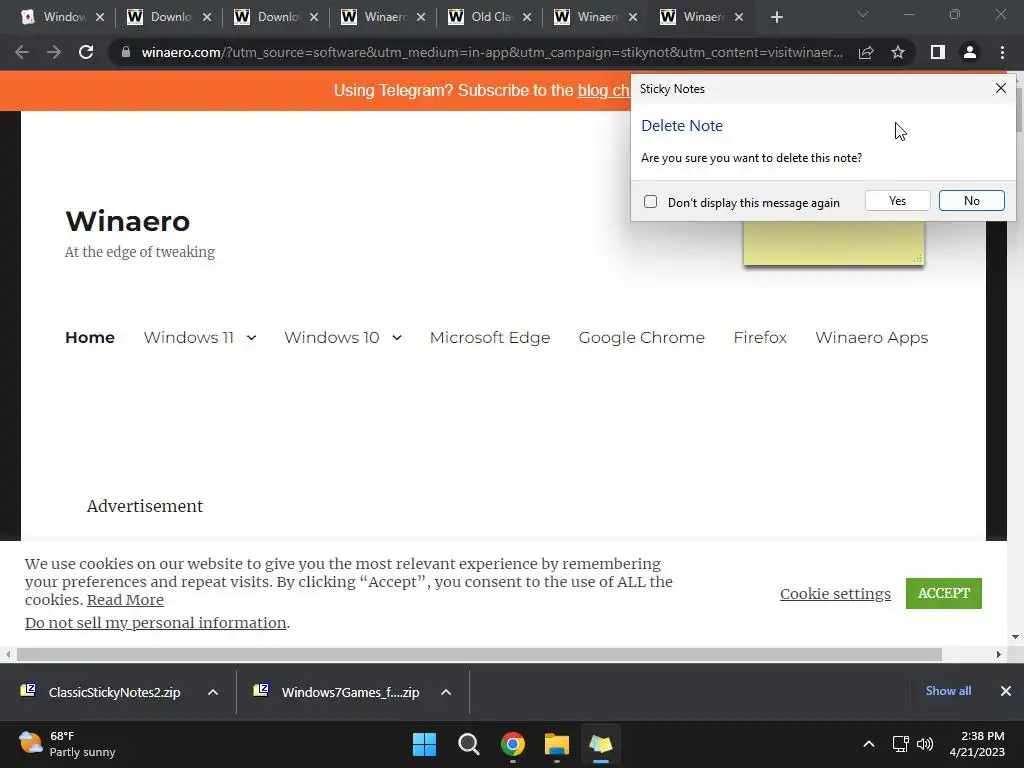Click the browser Back arrow

point(22,52)
